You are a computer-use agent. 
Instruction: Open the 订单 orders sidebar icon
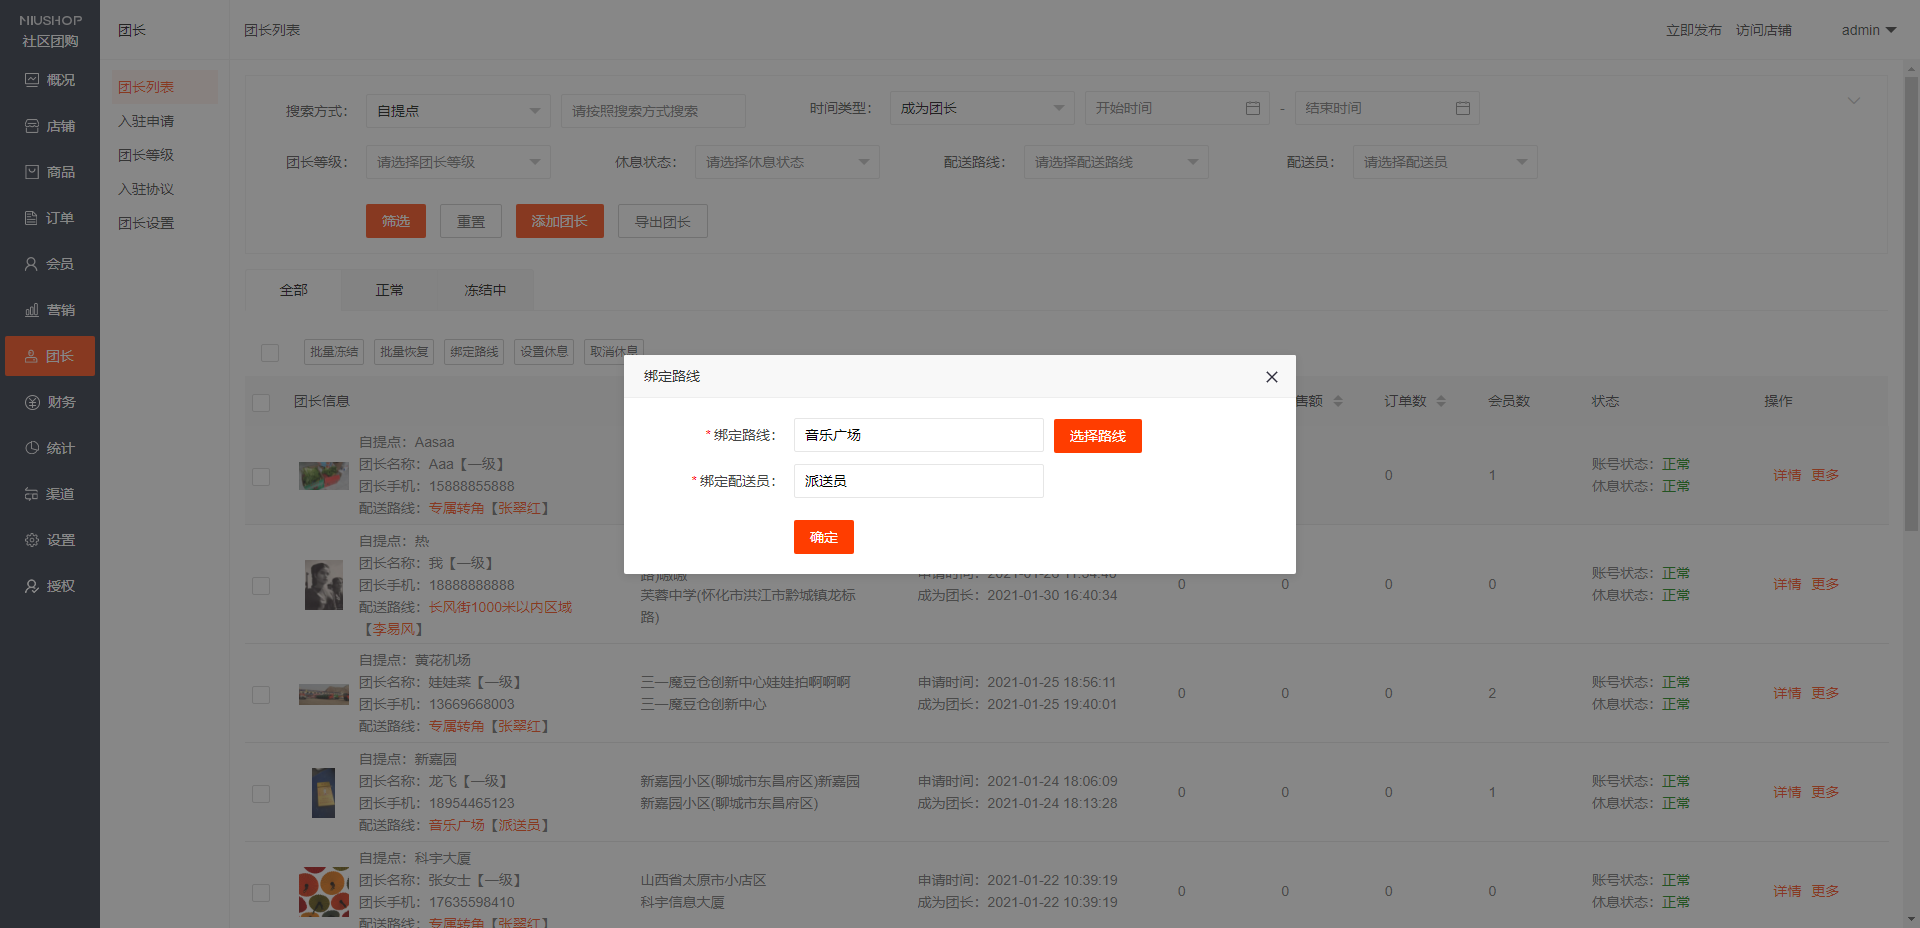32,218
